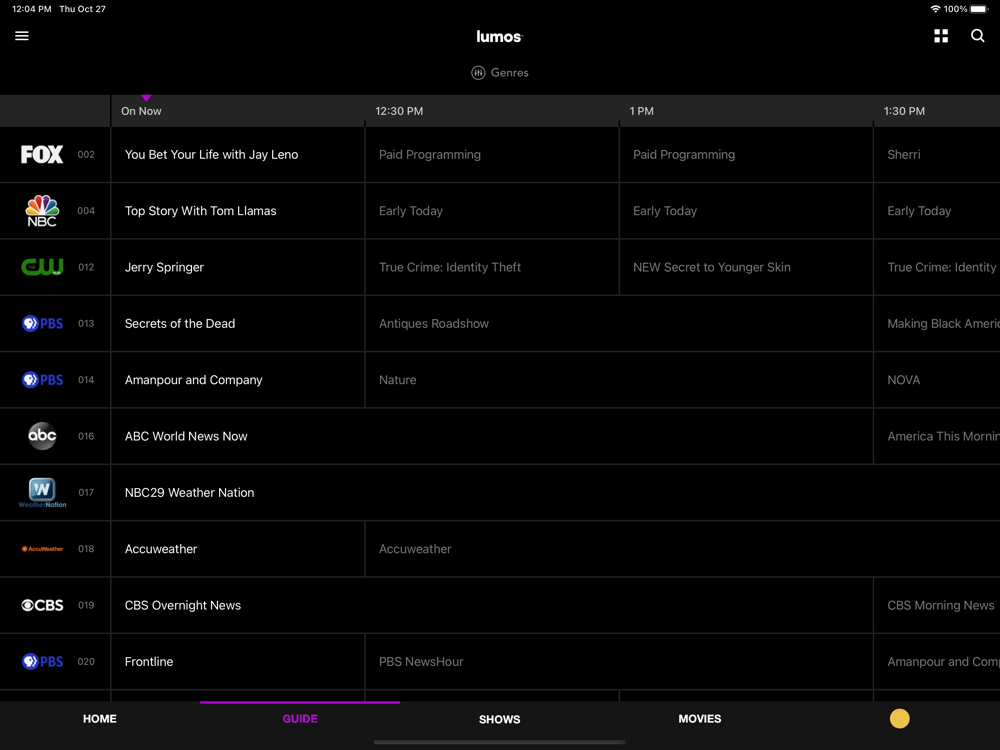Open Secrets of the Dead
Viewport: 1000px width, 750px height.
238,323
